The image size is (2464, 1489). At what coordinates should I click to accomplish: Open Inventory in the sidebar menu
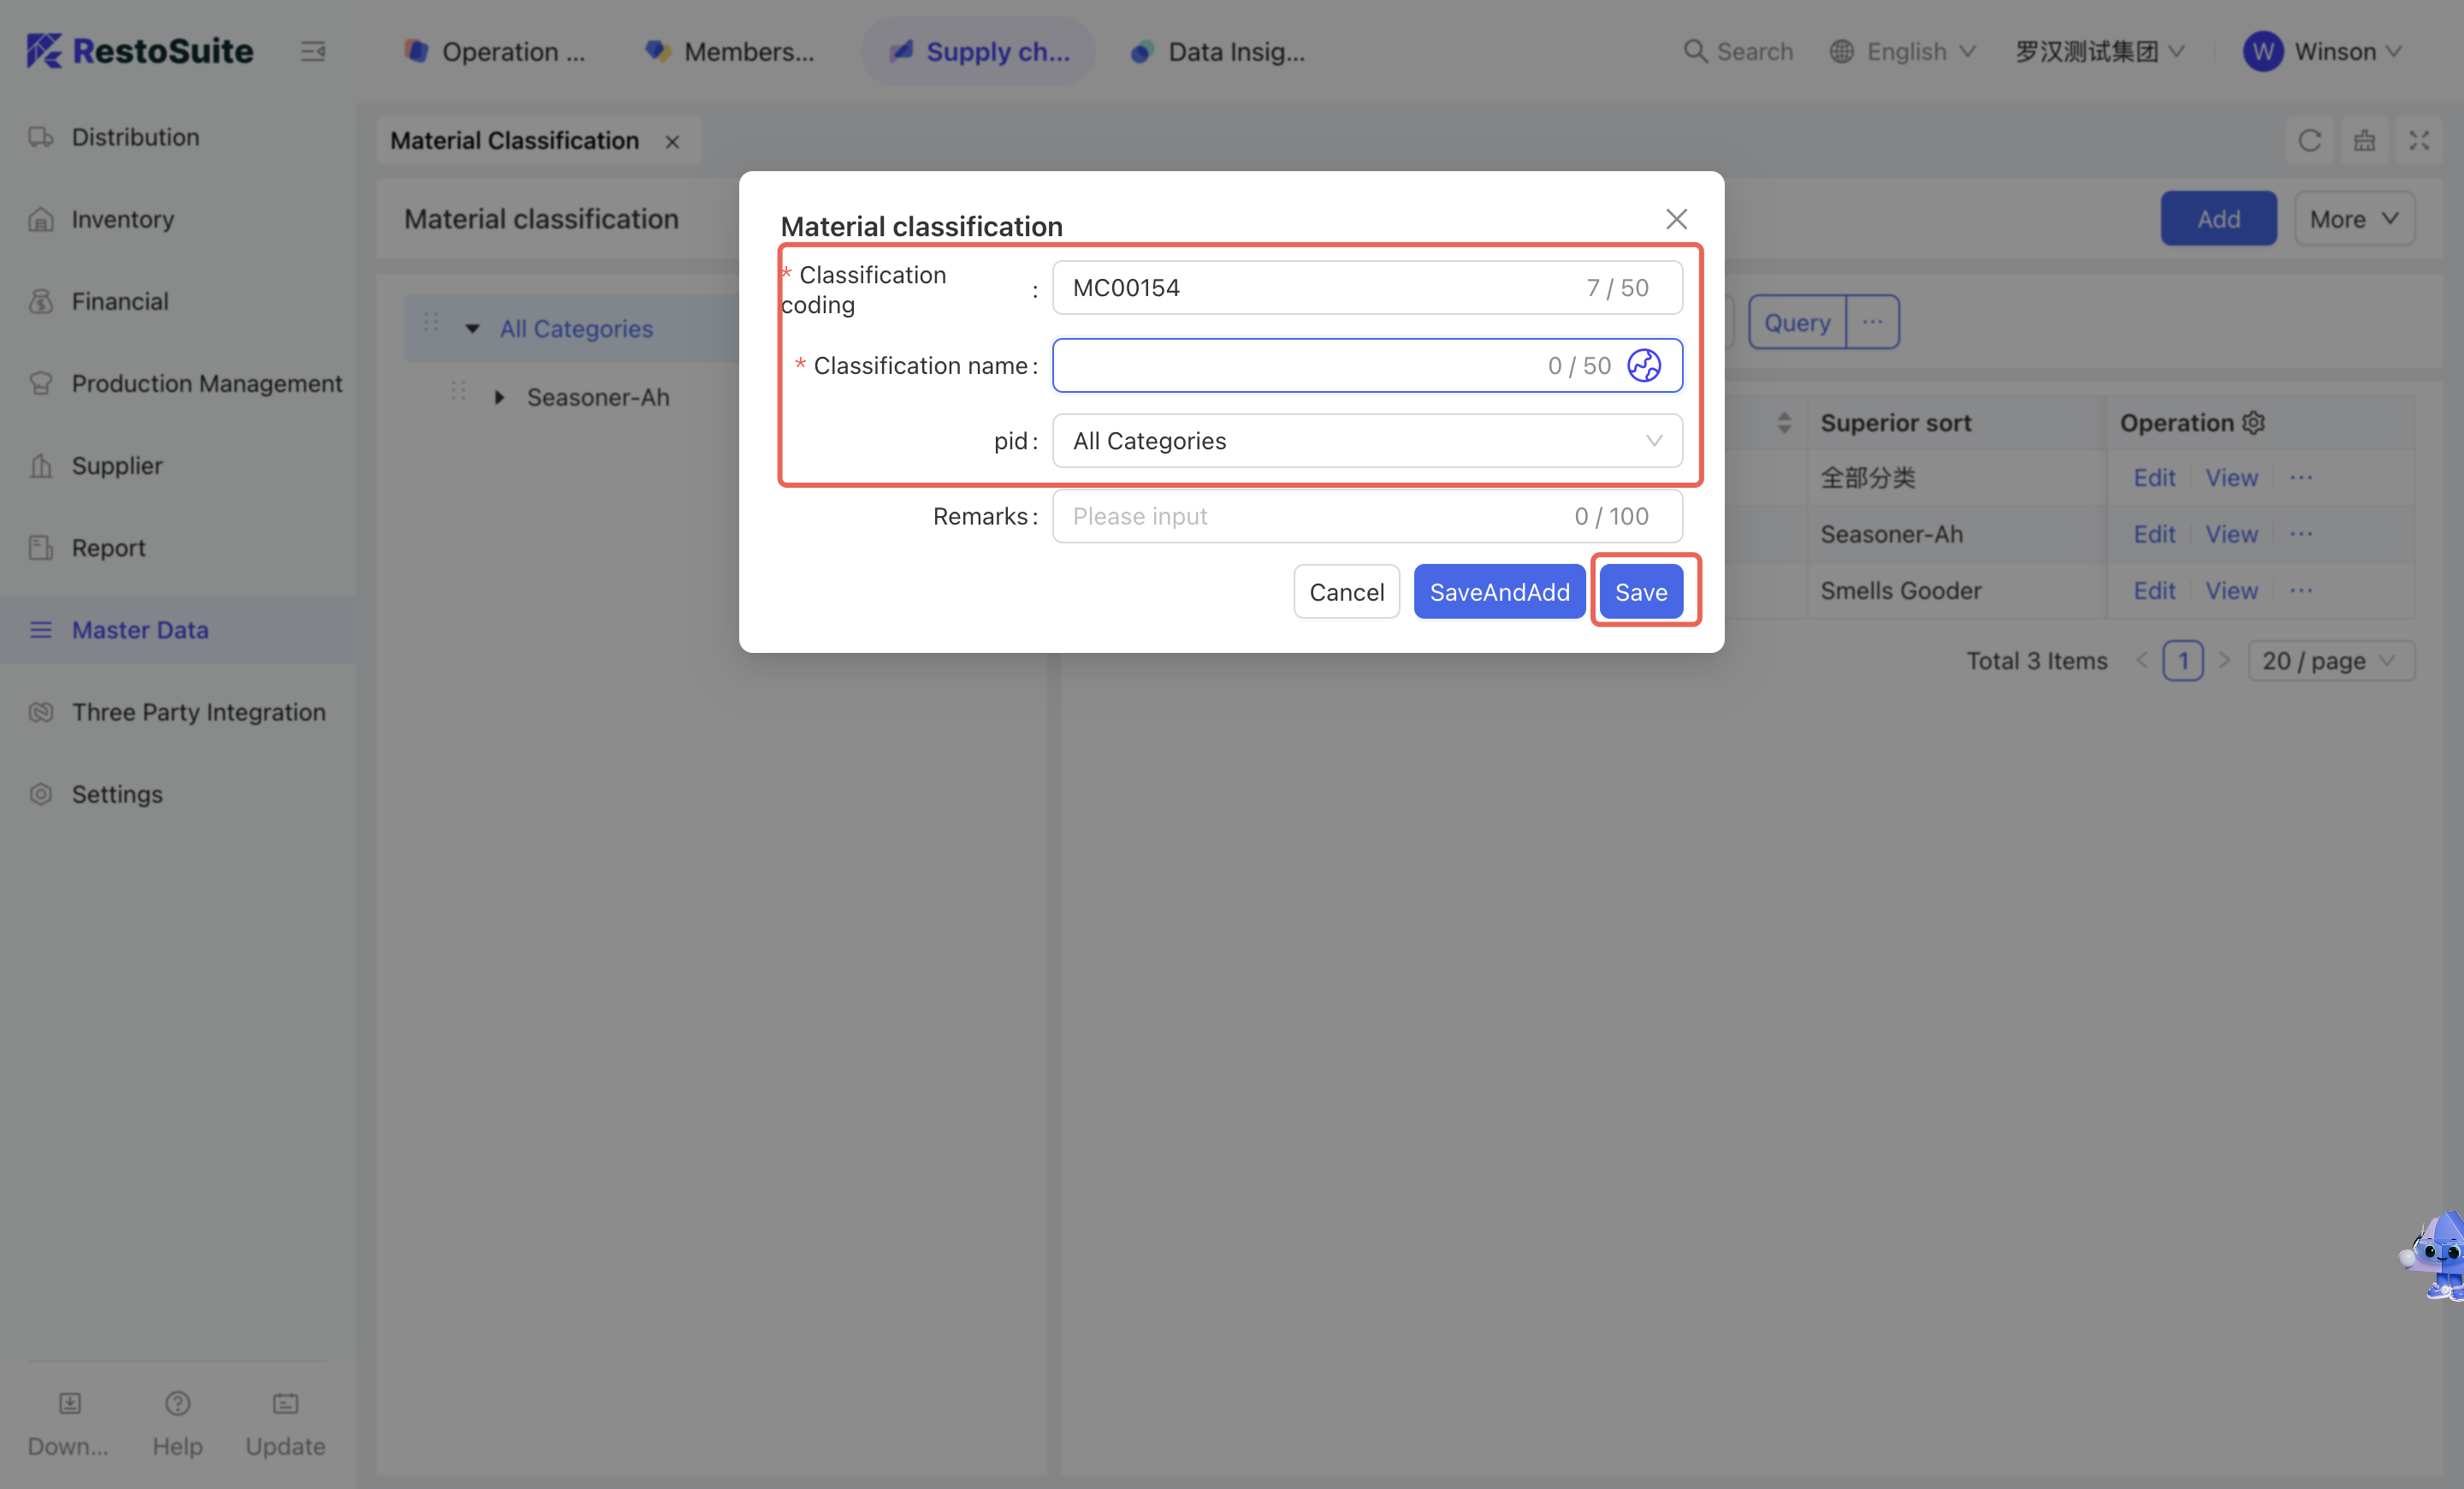pyautogui.click(x=122, y=219)
